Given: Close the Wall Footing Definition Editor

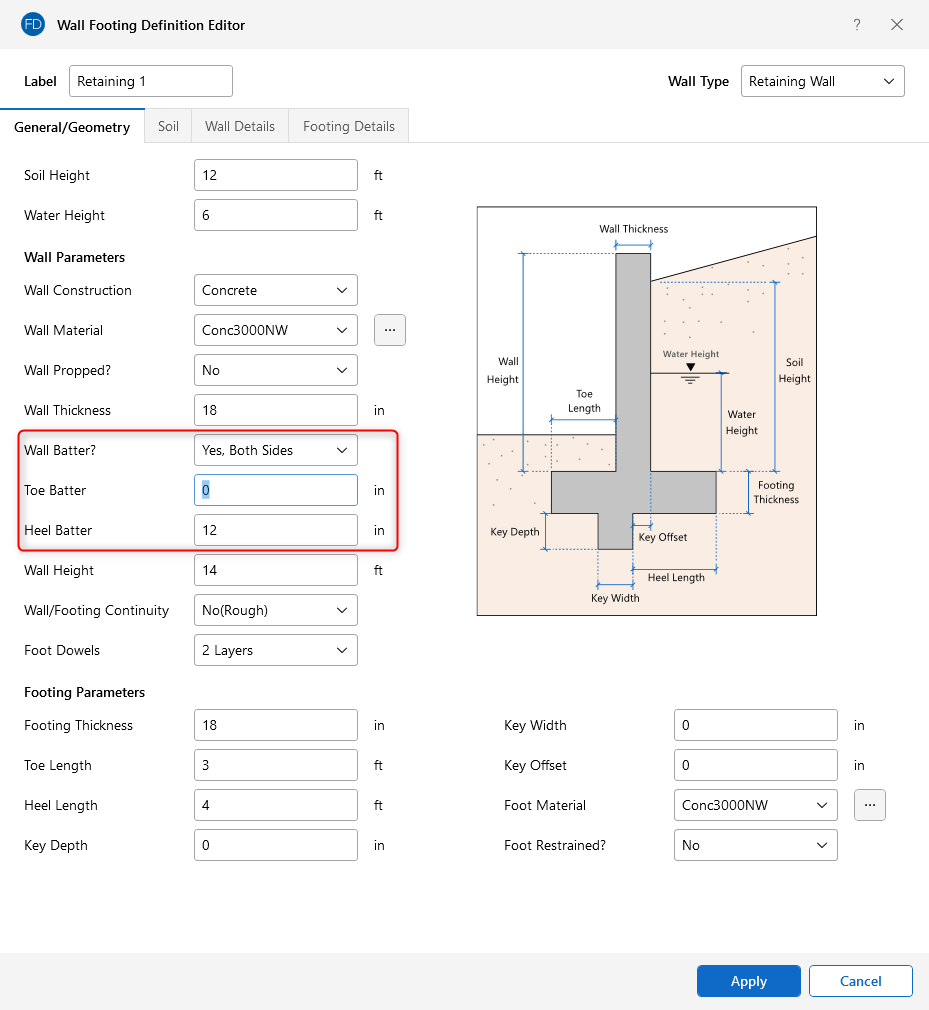Looking at the screenshot, I should click(x=897, y=25).
